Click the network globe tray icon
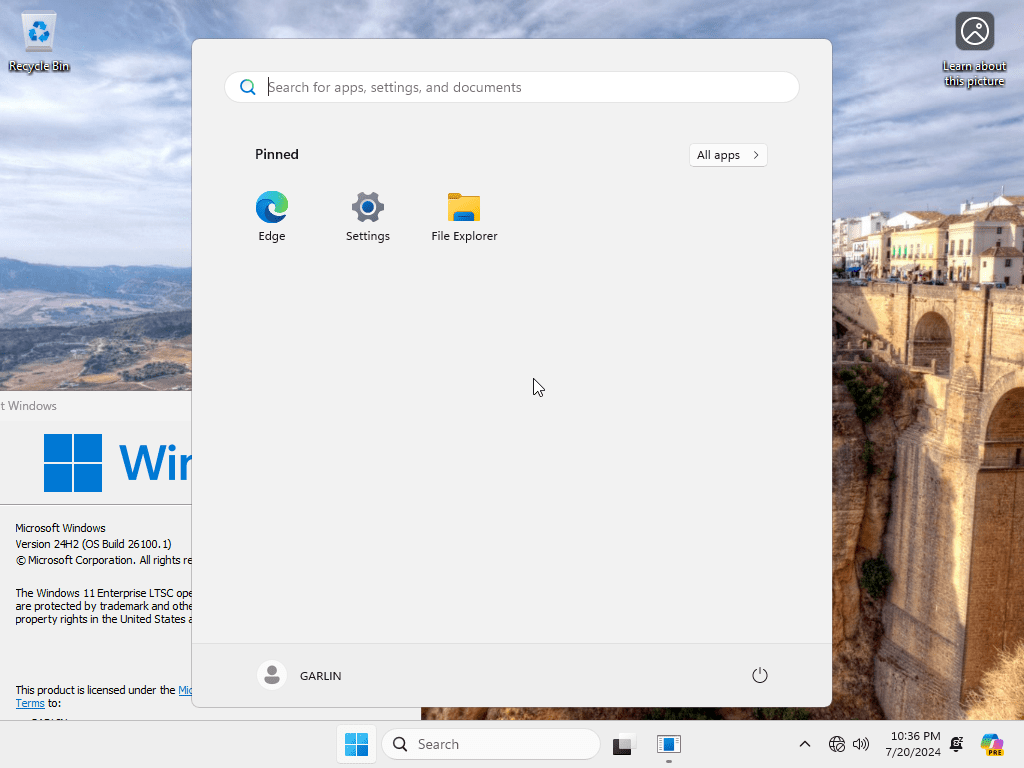The image size is (1024, 768). pyautogui.click(x=837, y=744)
